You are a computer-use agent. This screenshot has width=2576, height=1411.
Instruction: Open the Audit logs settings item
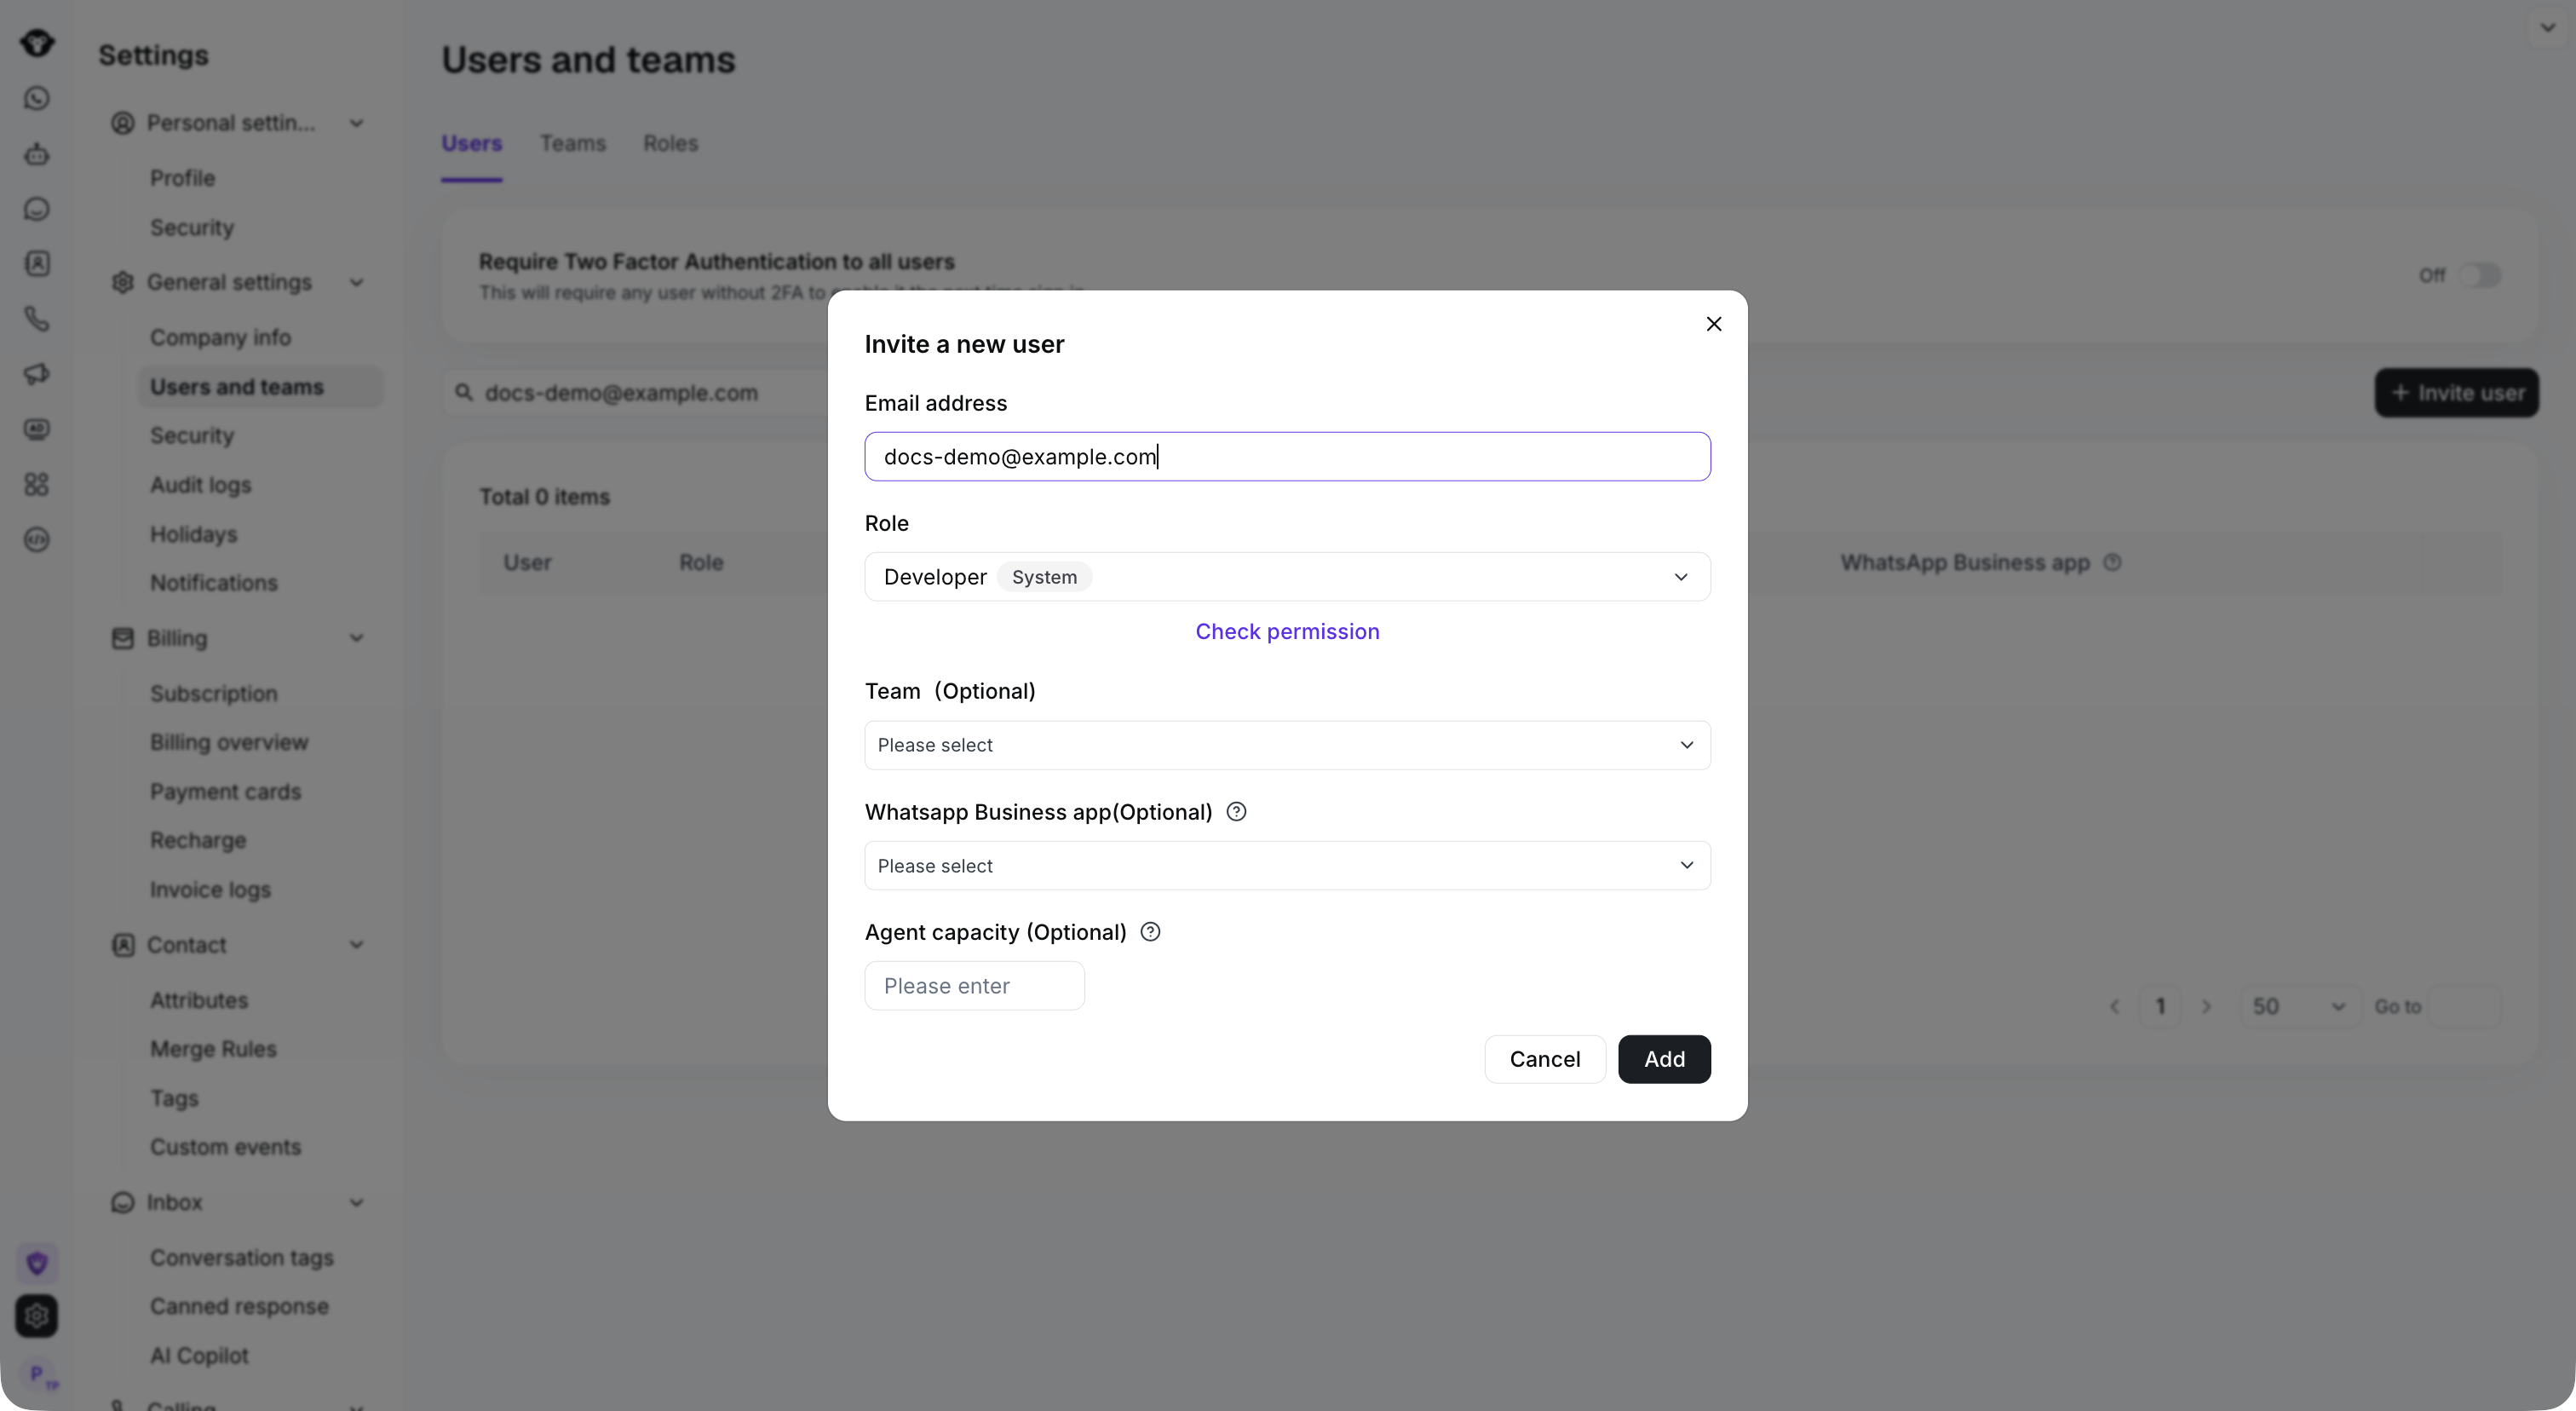coord(200,485)
